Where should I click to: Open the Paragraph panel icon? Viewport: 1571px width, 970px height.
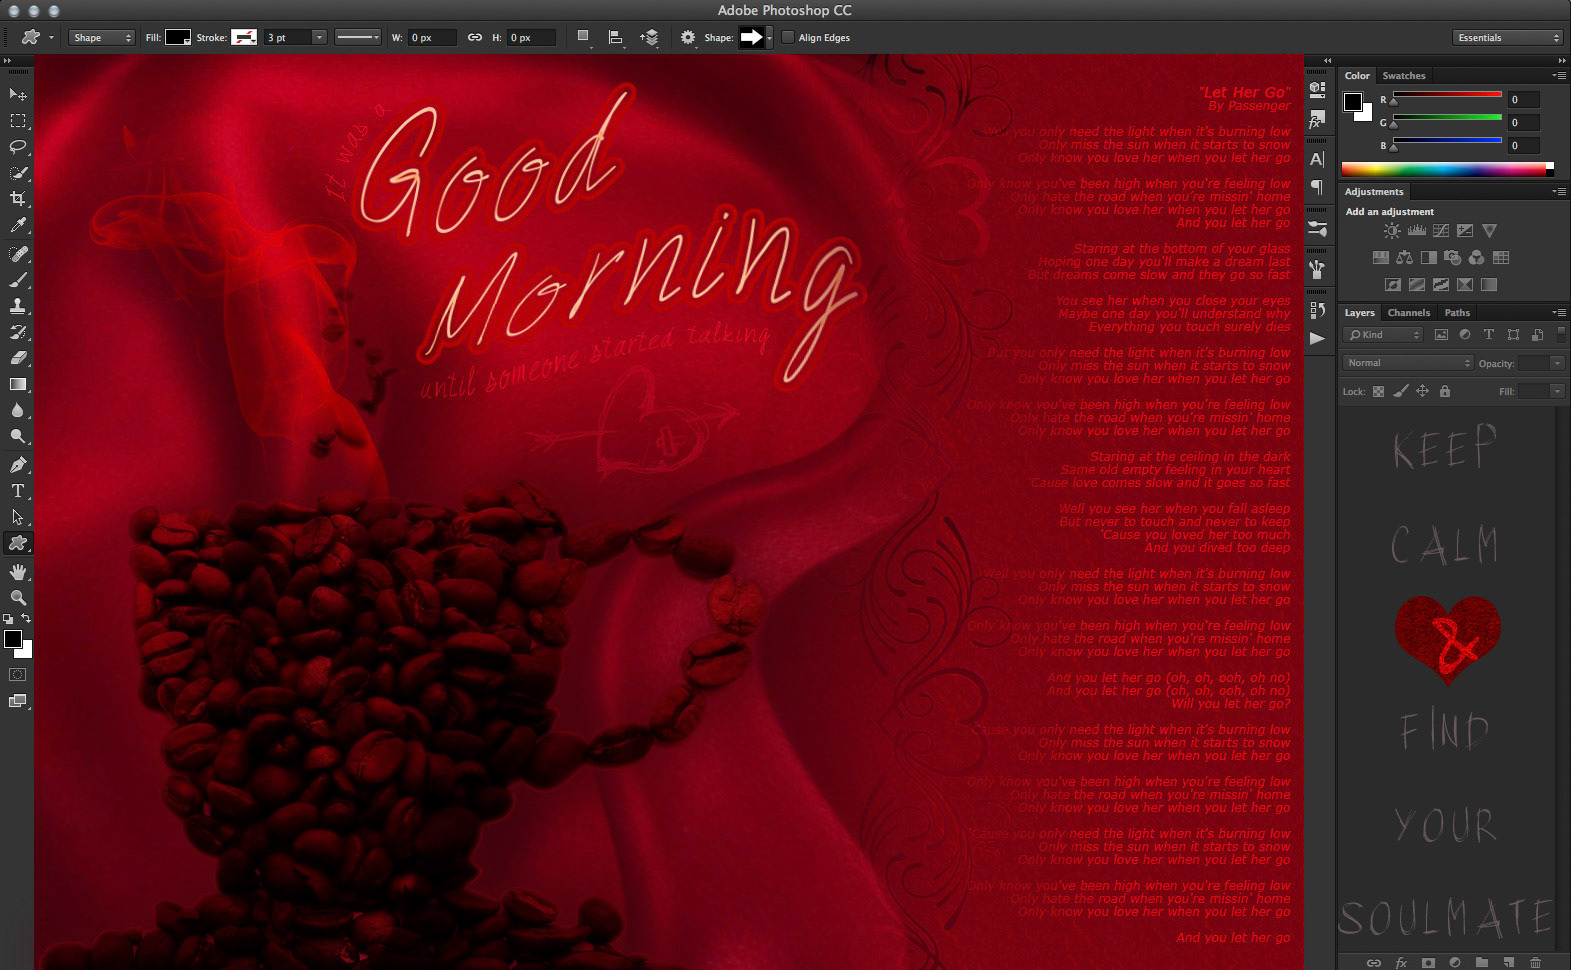pos(1317,187)
